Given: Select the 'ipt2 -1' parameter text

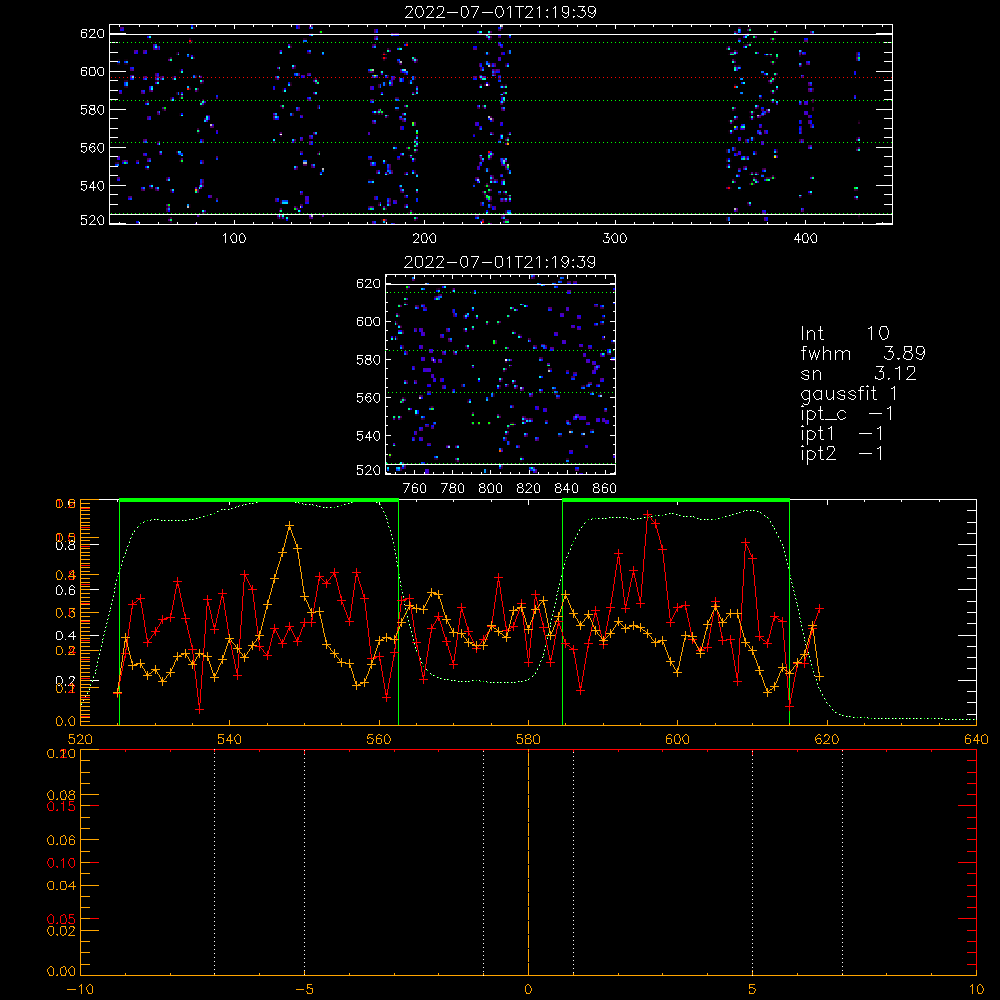Looking at the screenshot, I should (842, 453).
